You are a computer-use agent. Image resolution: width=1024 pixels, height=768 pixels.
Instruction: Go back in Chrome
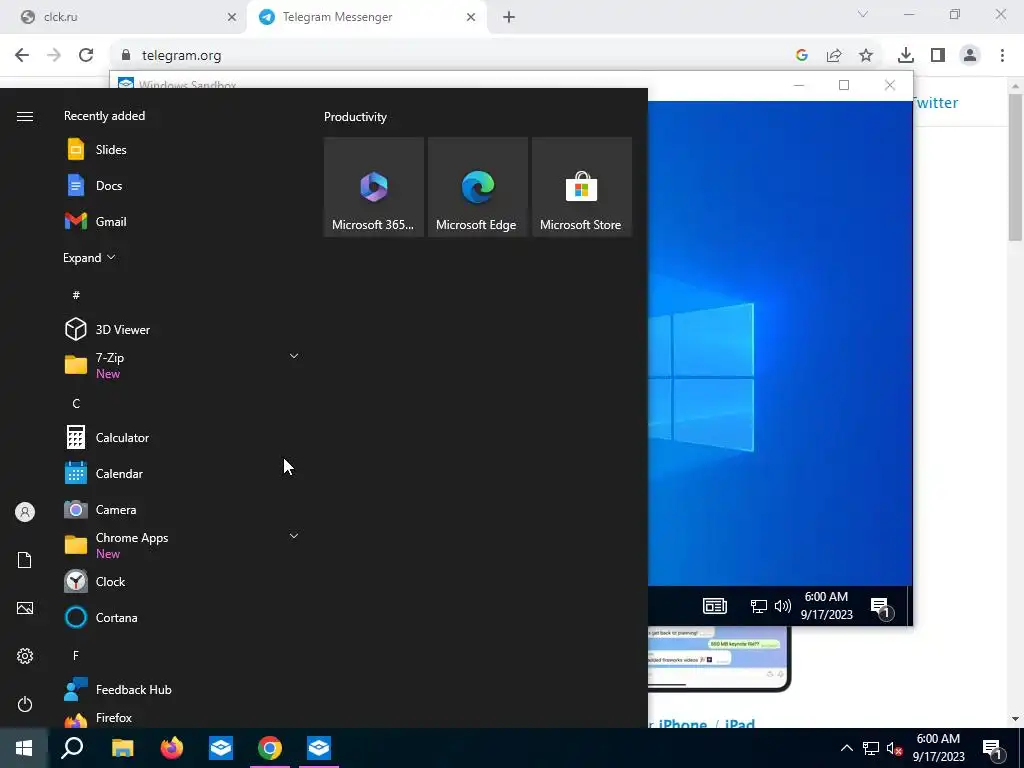[x=22, y=56]
